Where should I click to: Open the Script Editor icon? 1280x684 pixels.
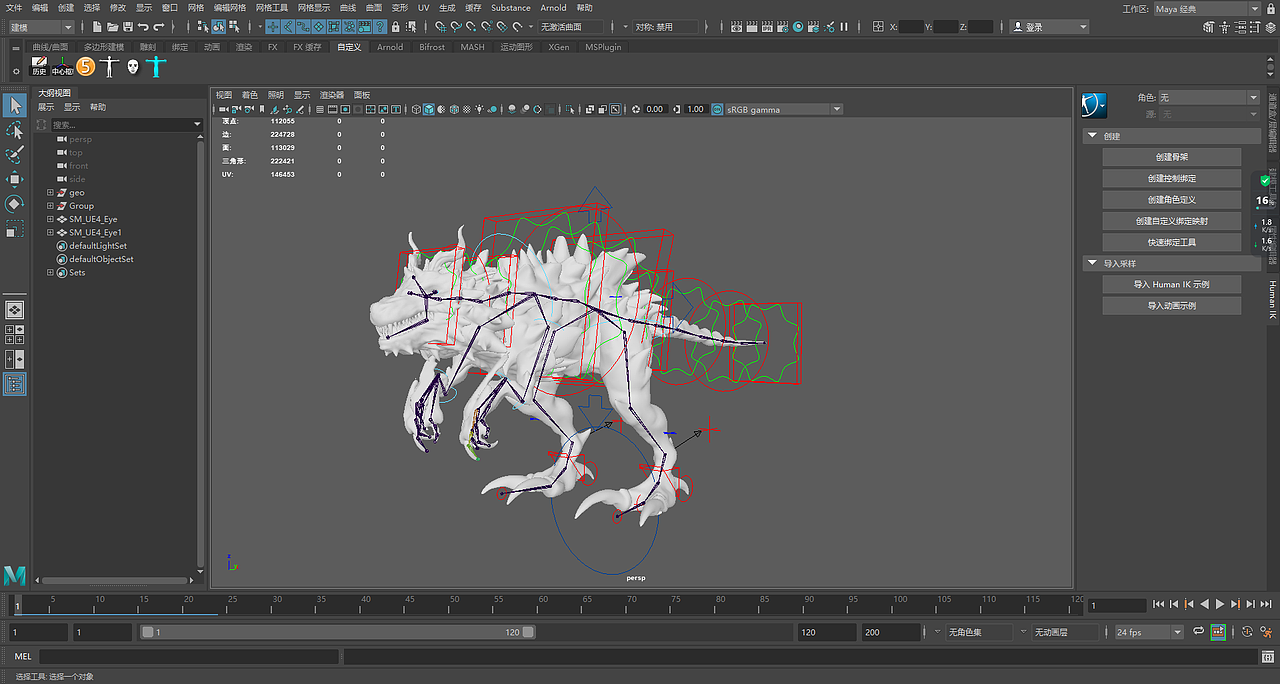click(x=1267, y=657)
